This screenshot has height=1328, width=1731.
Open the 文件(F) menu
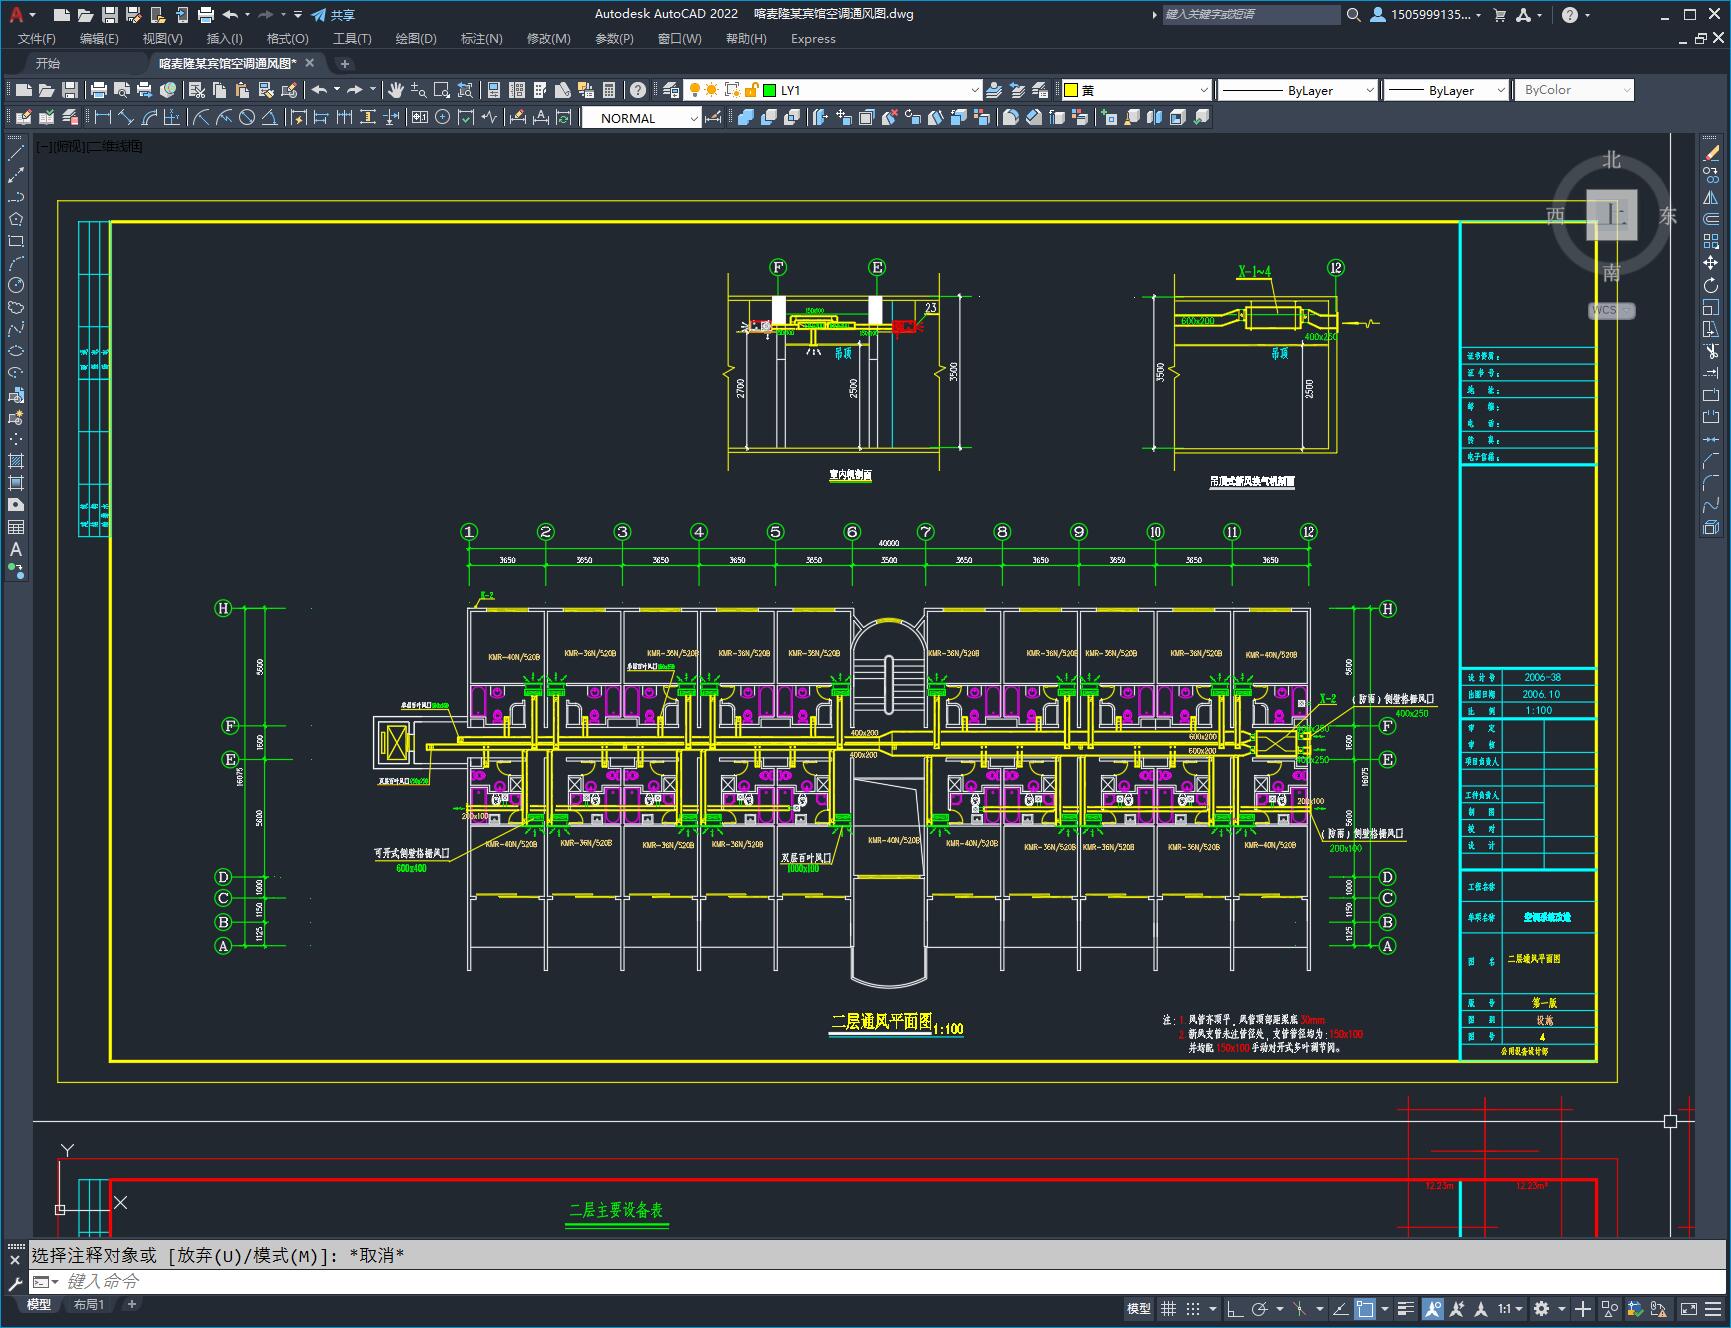pyautogui.click(x=37, y=38)
